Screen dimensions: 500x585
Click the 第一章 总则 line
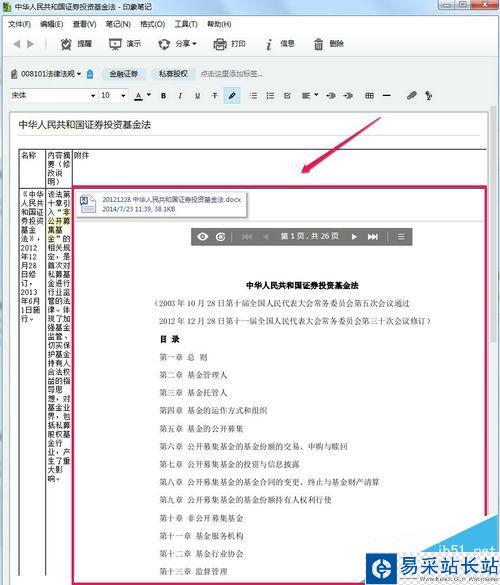point(183,357)
